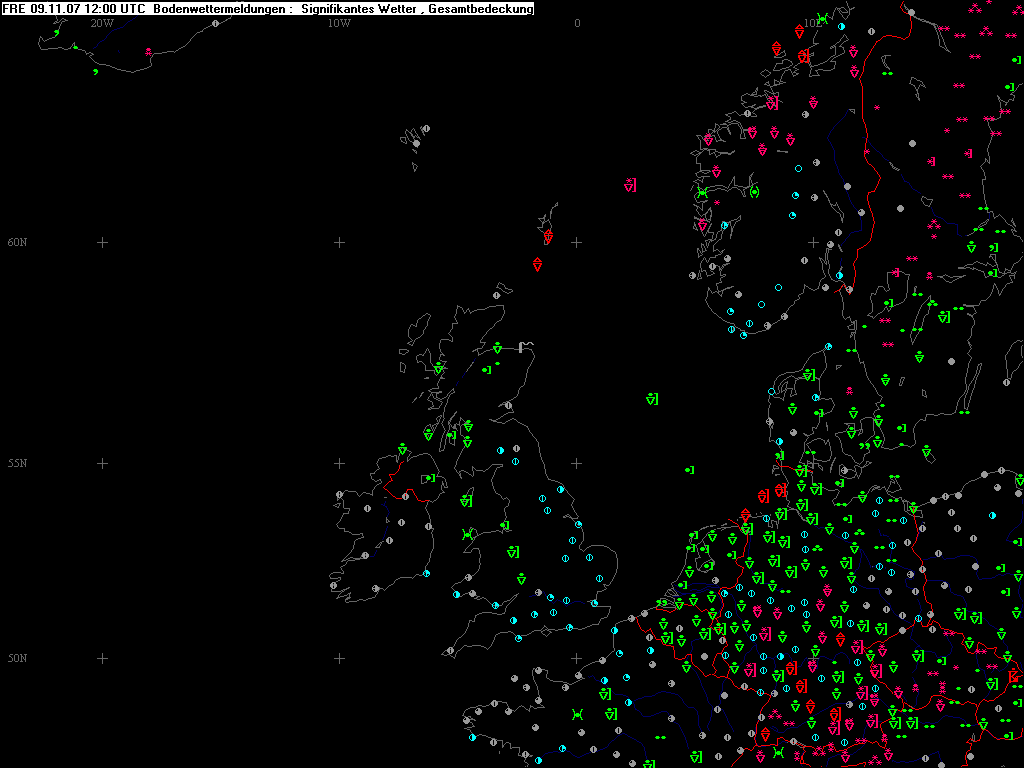
Task: Click the '50N' latitude label
Action: pos(17,658)
